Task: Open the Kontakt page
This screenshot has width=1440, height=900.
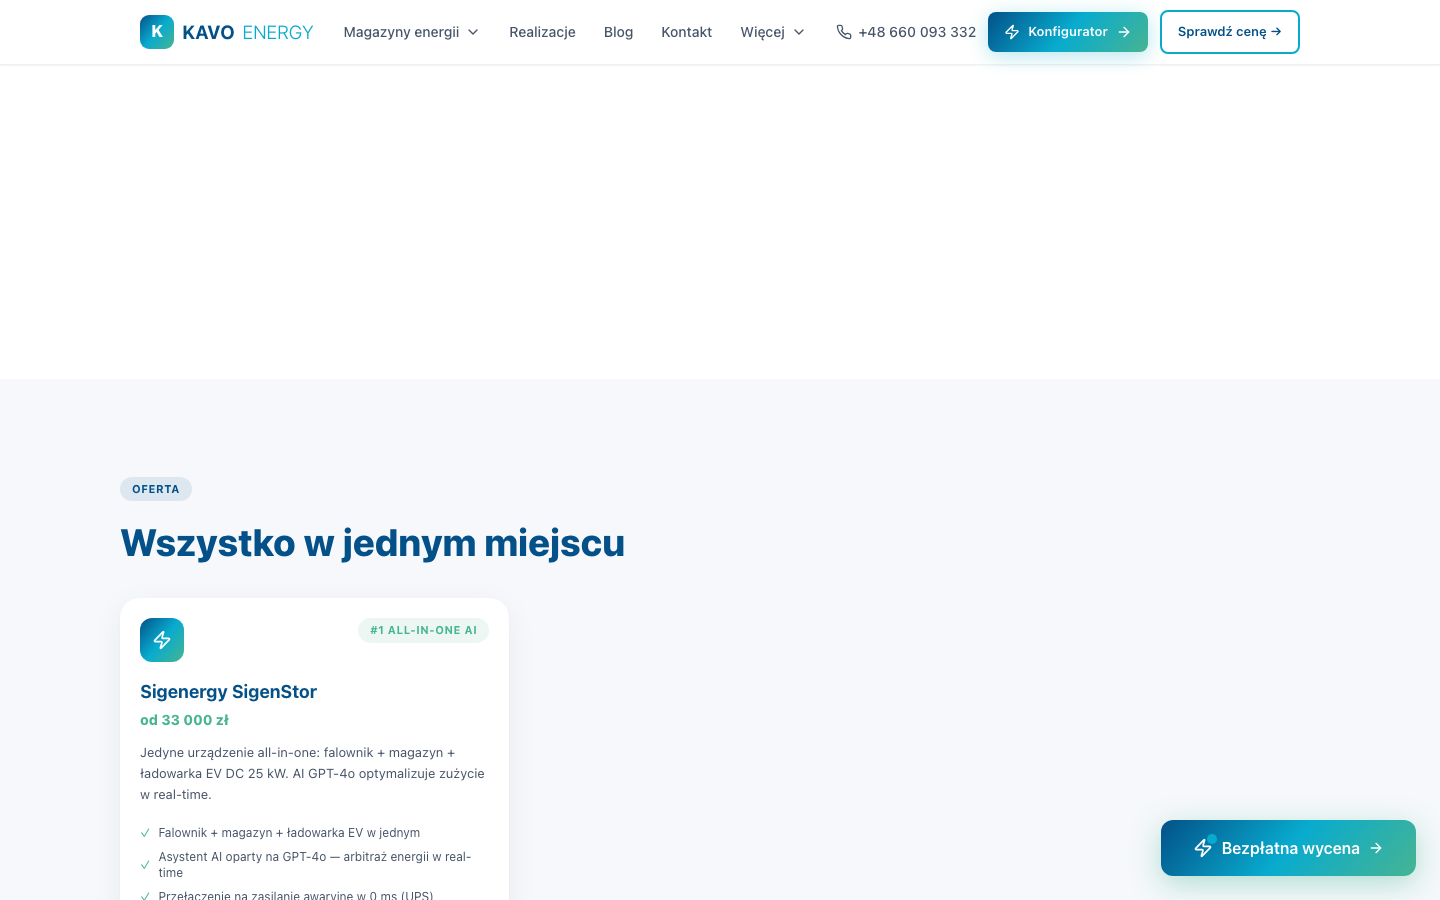Action: [686, 32]
